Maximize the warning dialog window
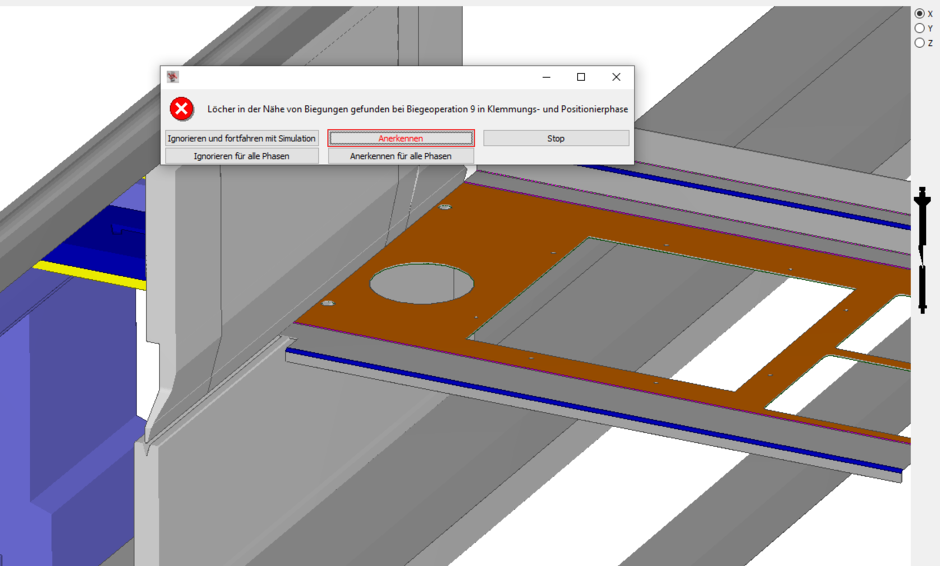The height and width of the screenshot is (566, 940). point(581,77)
